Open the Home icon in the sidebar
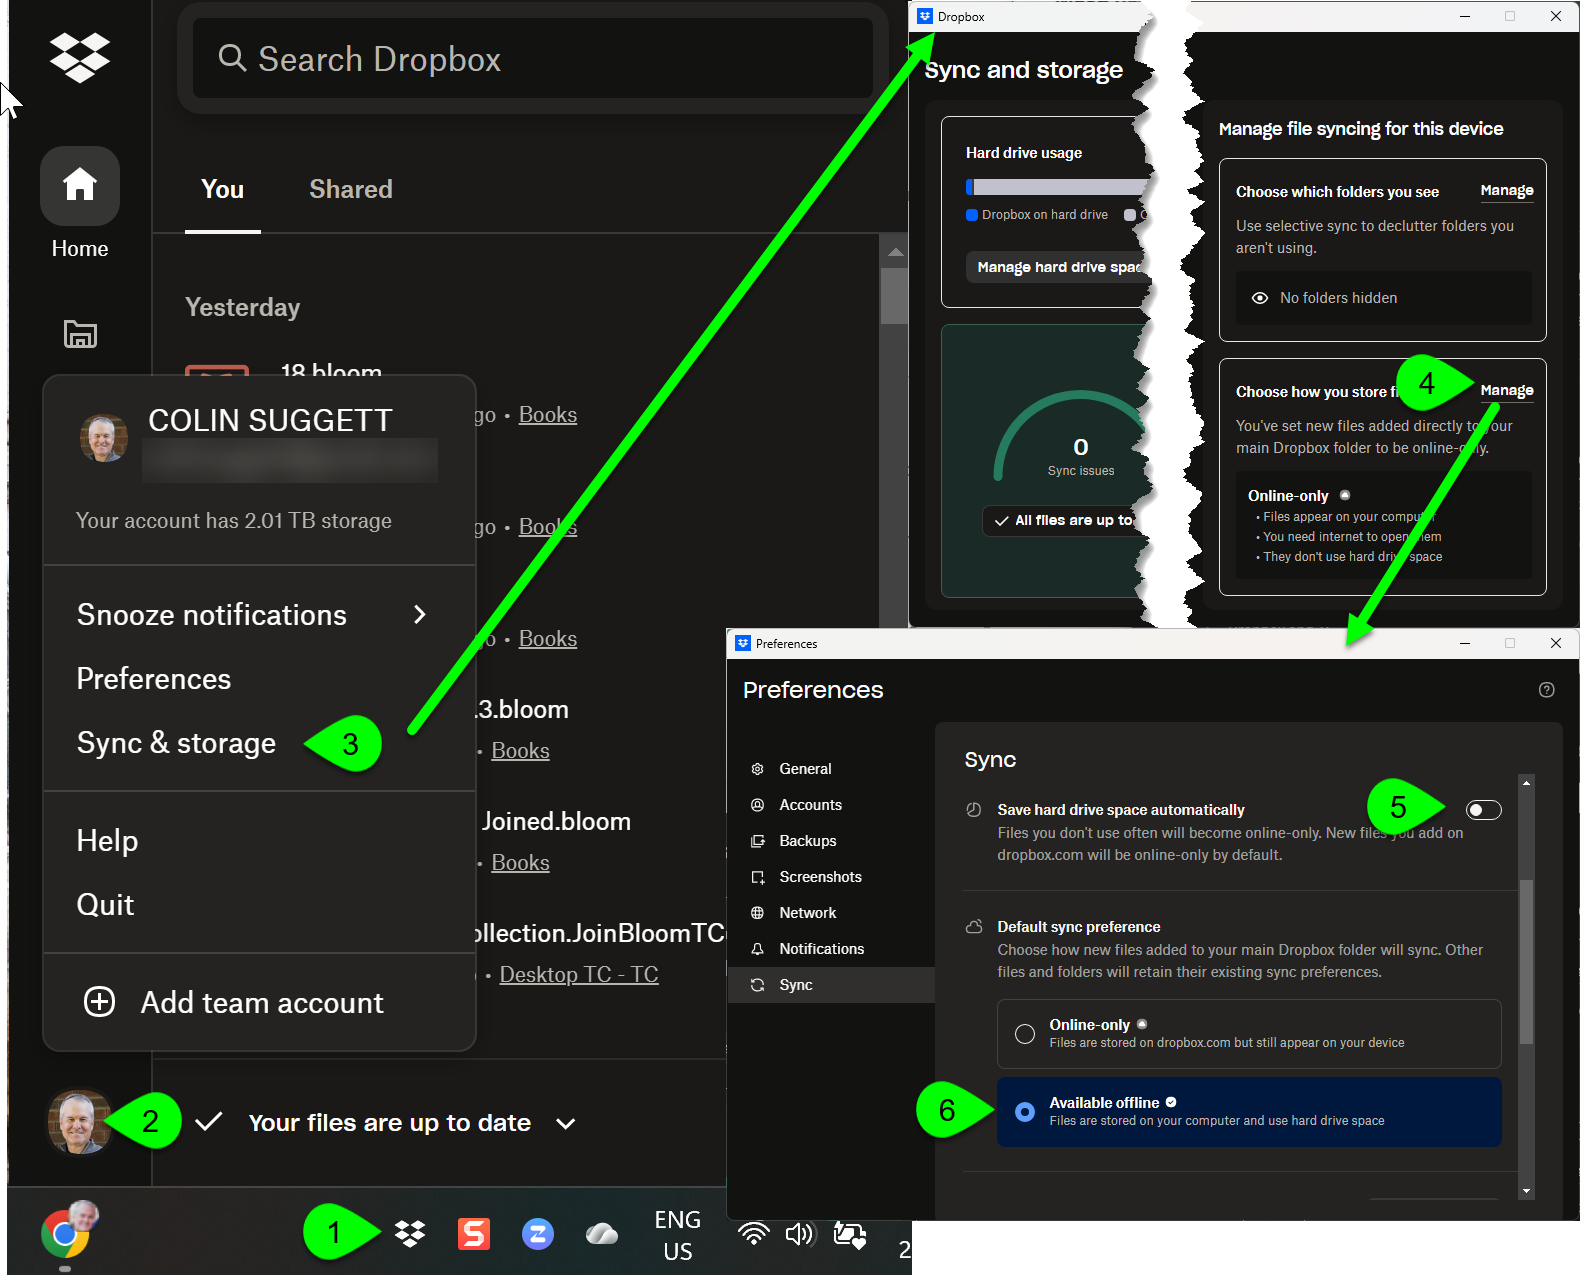The width and height of the screenshot is (1580, 1275). point(80,186)
